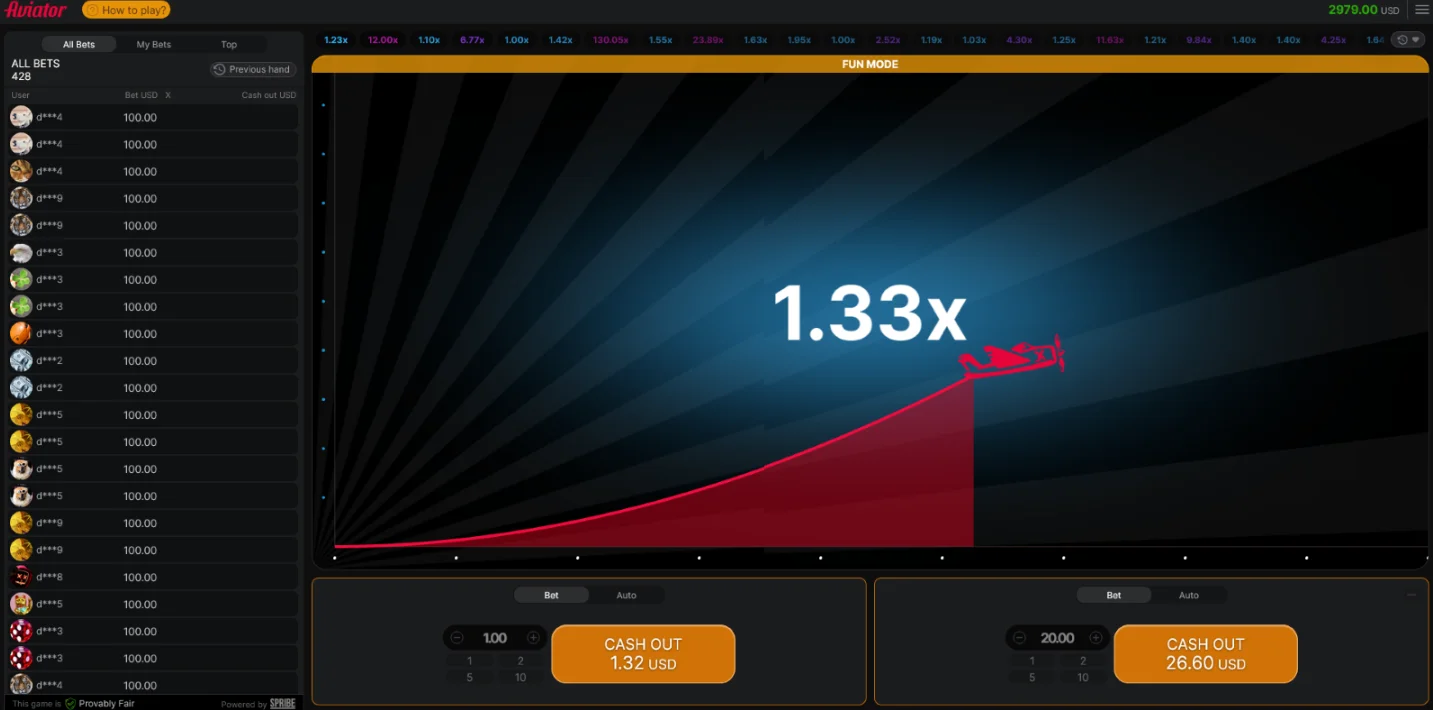Show the Previous hand results
Image resolution: width=1433 pixels, height=710 pixels.
(x=252, y=69)
